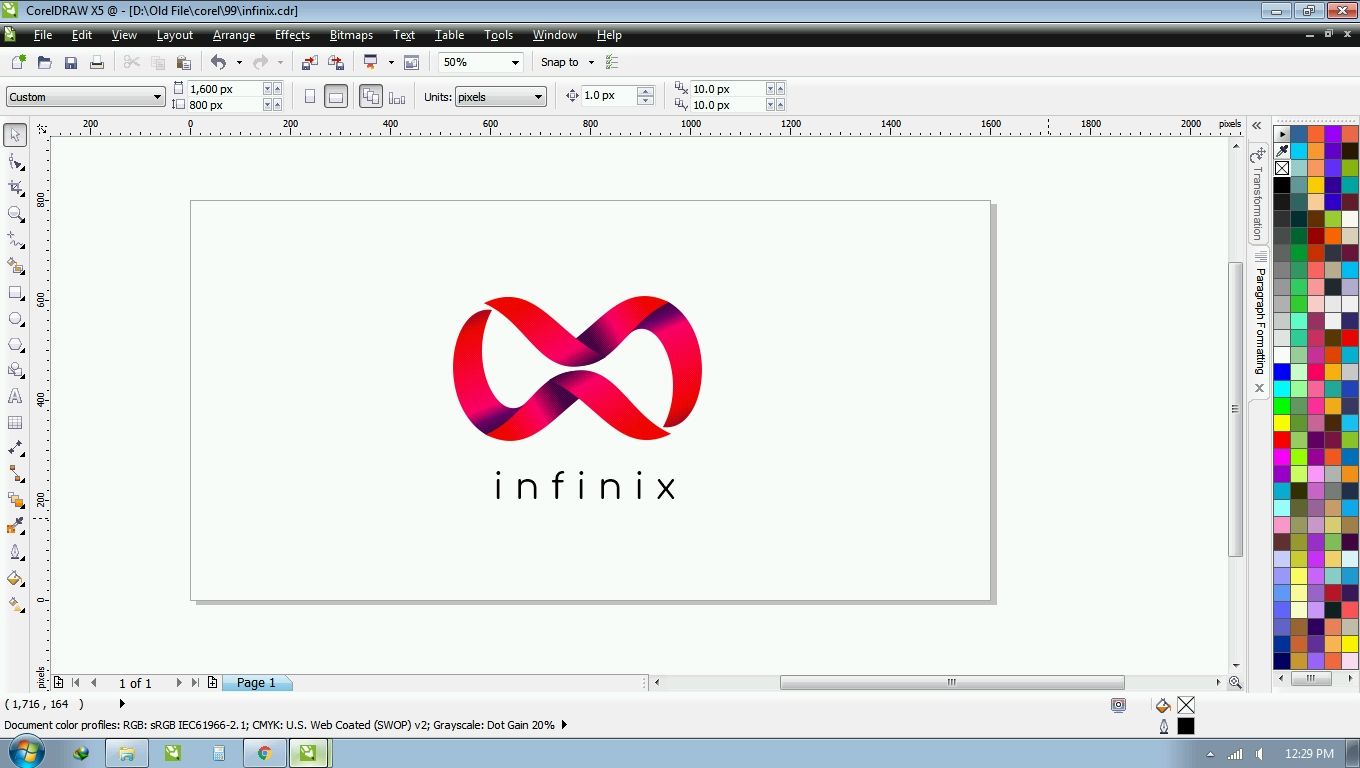Click the horizontal scrollbar thumb

point(952,683)
